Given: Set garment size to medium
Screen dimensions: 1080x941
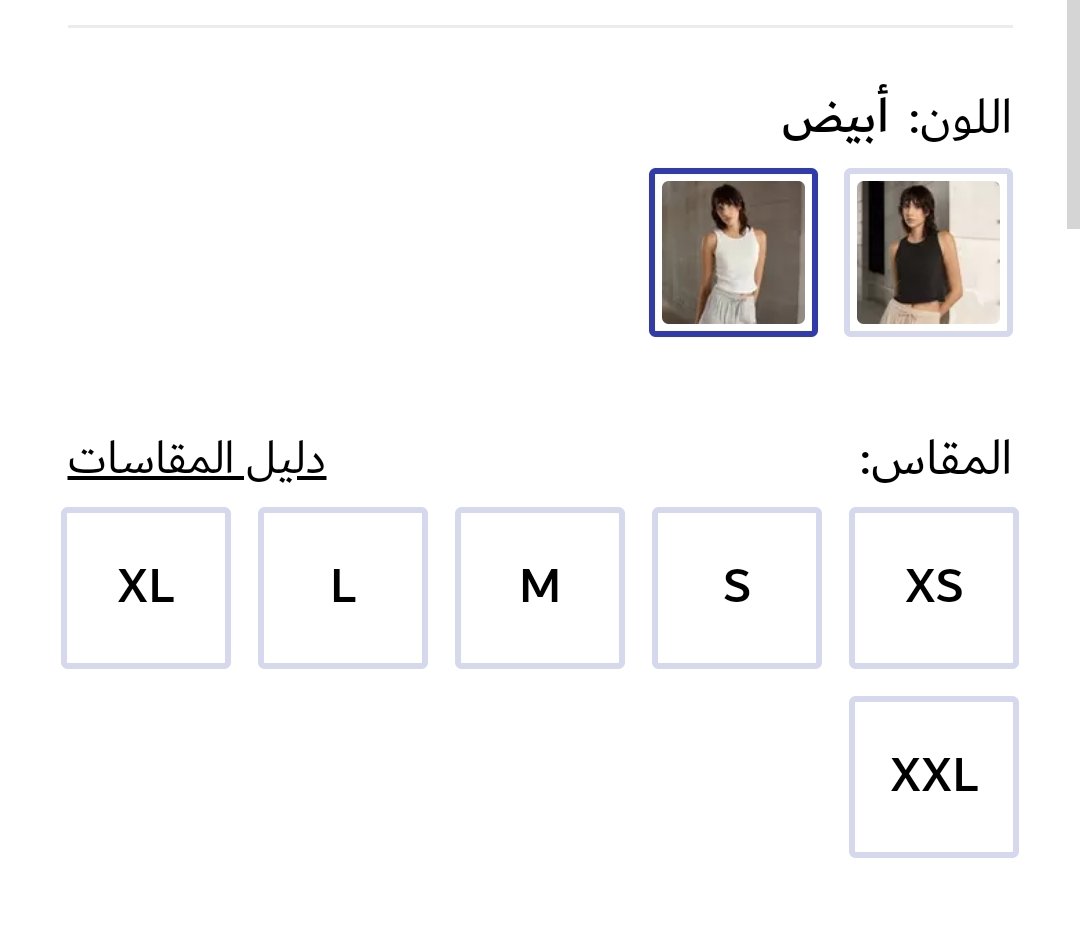Looking at the screenshot, I should (x=540, y=587).
